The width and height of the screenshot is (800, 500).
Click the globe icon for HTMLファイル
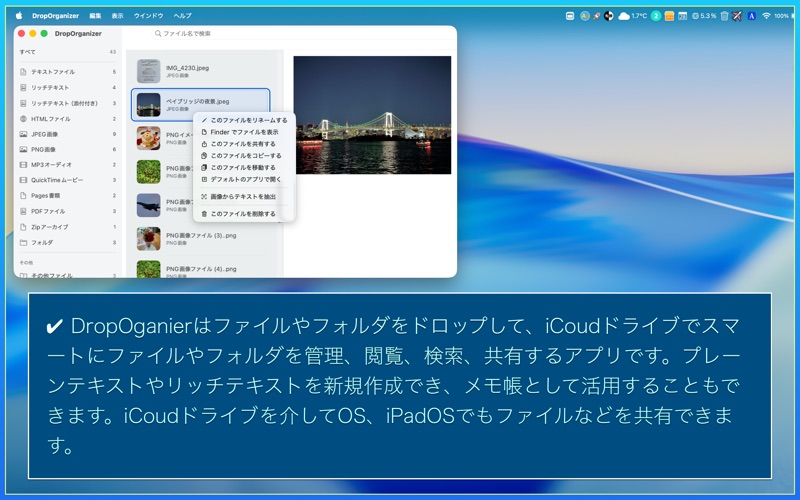click(23, 119)
